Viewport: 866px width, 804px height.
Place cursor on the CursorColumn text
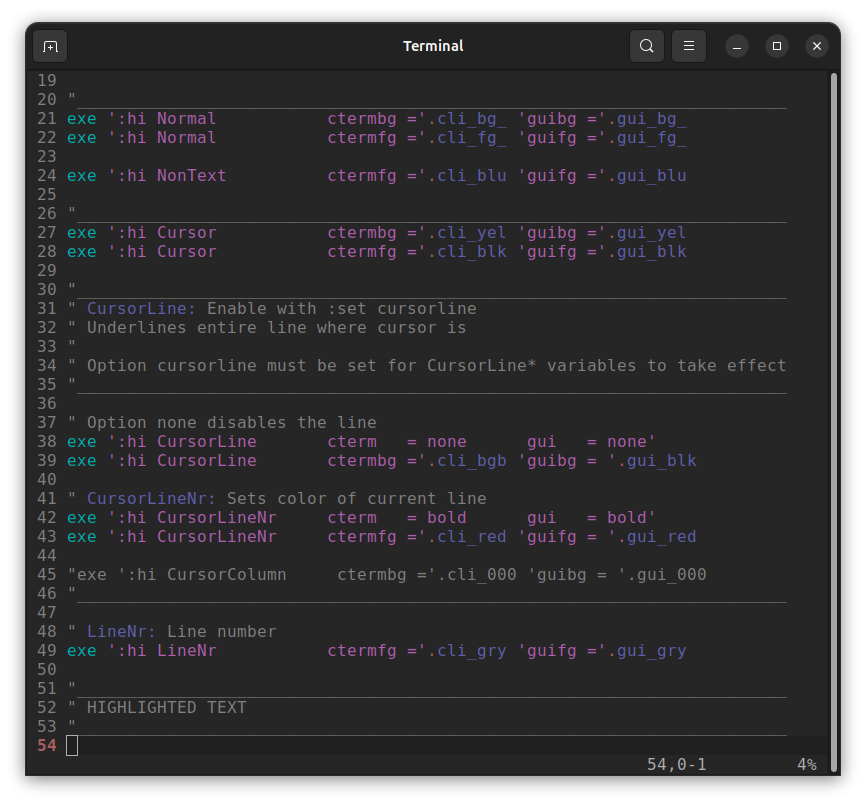point(226,575)
